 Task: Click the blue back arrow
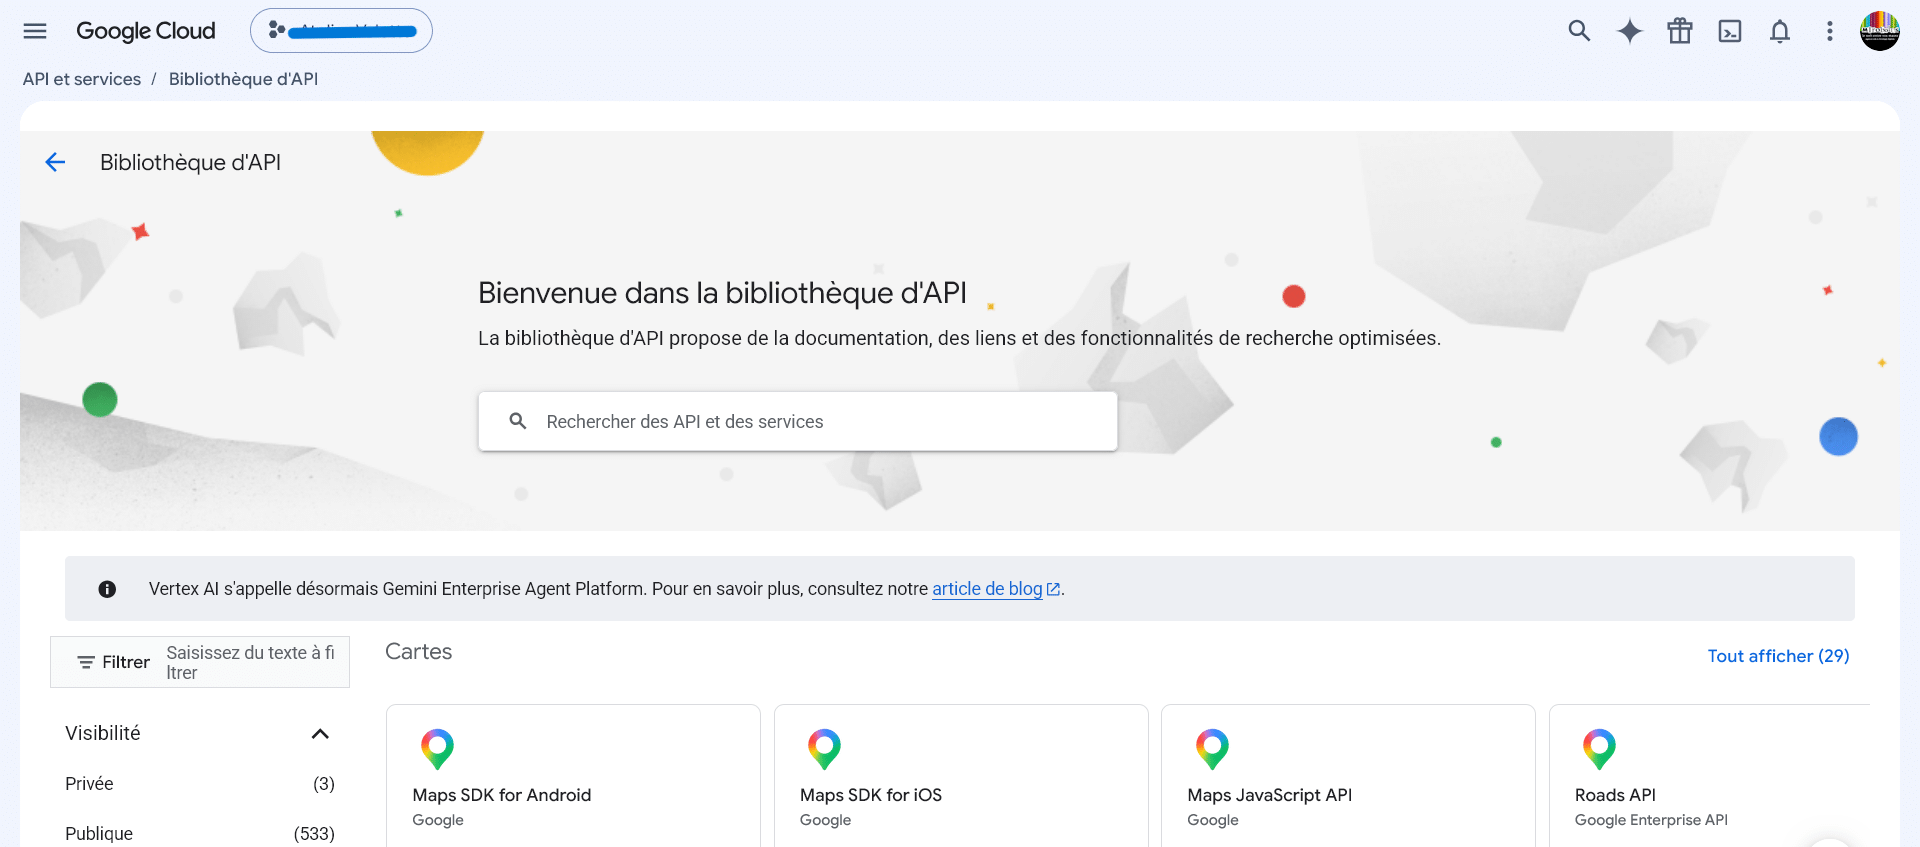[x=55, y=162]
